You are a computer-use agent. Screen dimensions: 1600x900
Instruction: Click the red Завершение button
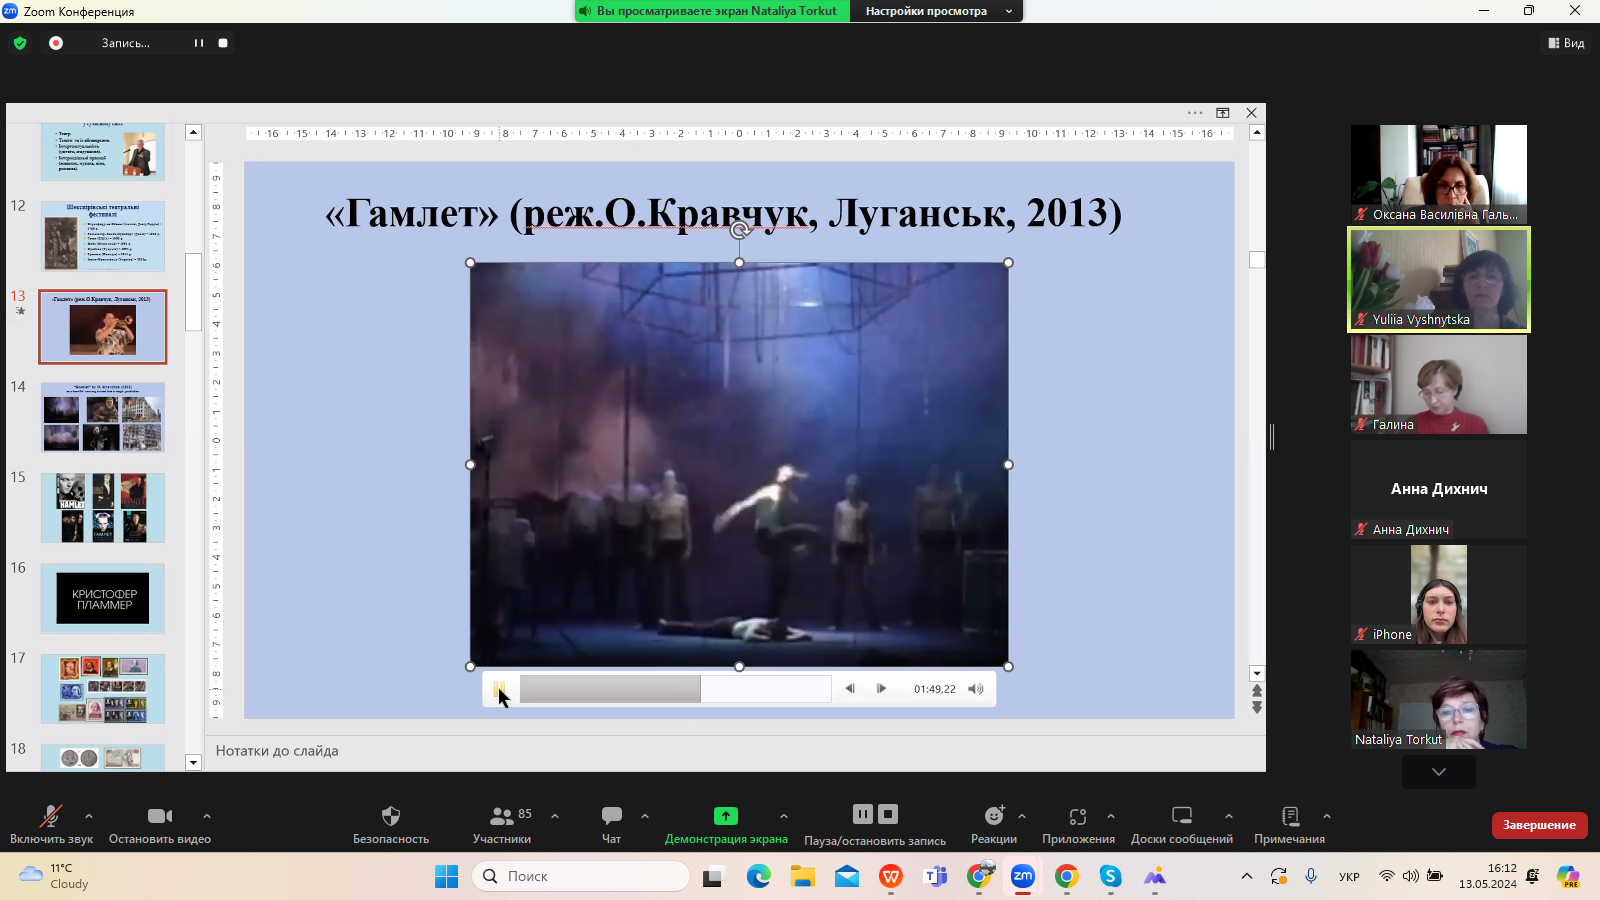click(x=1539, y=825)
